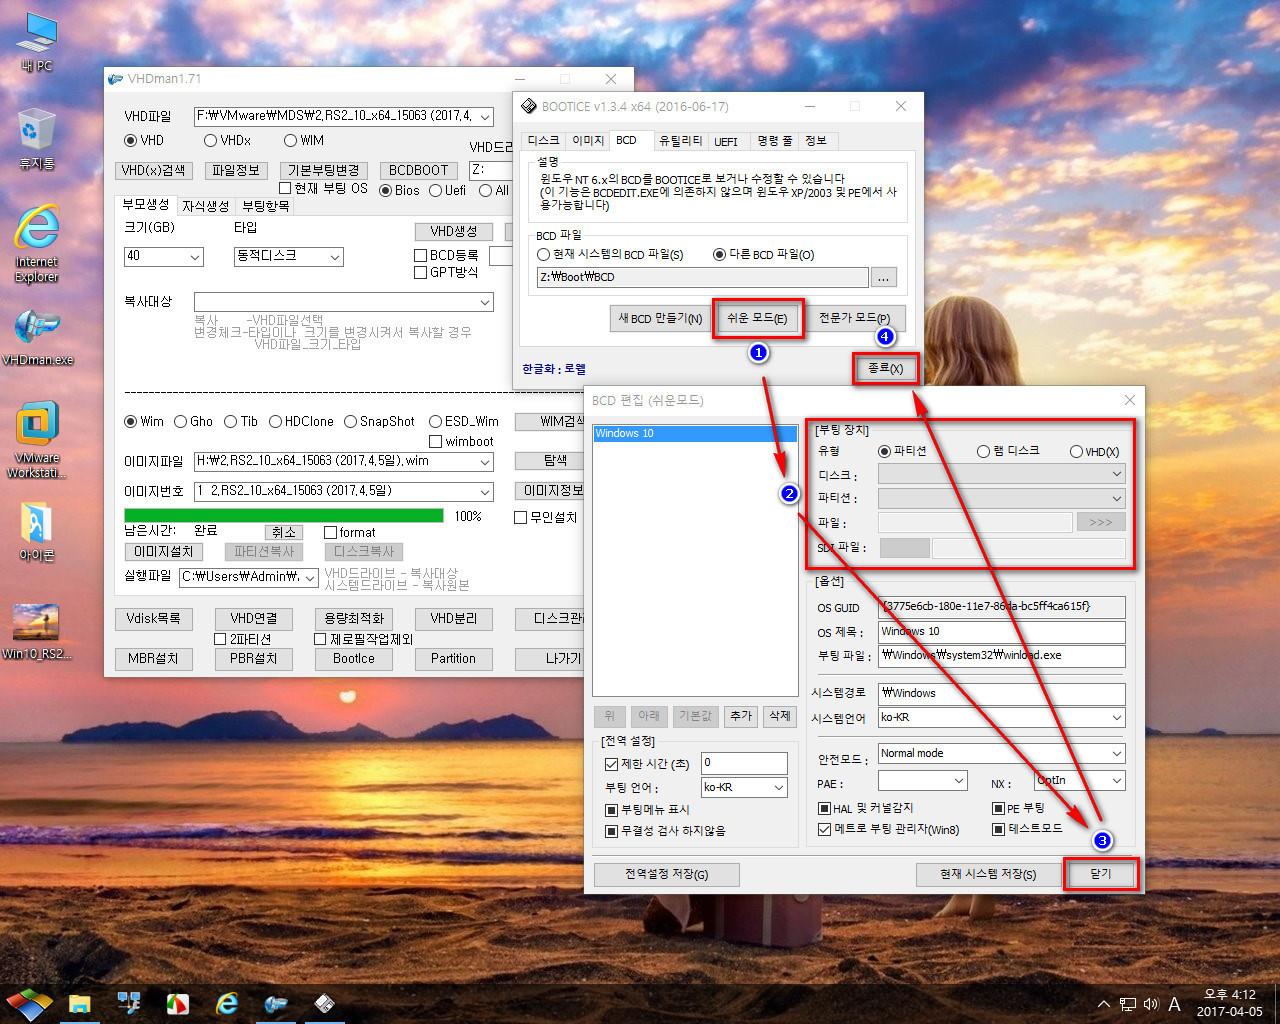Open the UEFI tab in BOOTICE
This screenshot has width=1280, height=1024.
click(x=726, y=141)
